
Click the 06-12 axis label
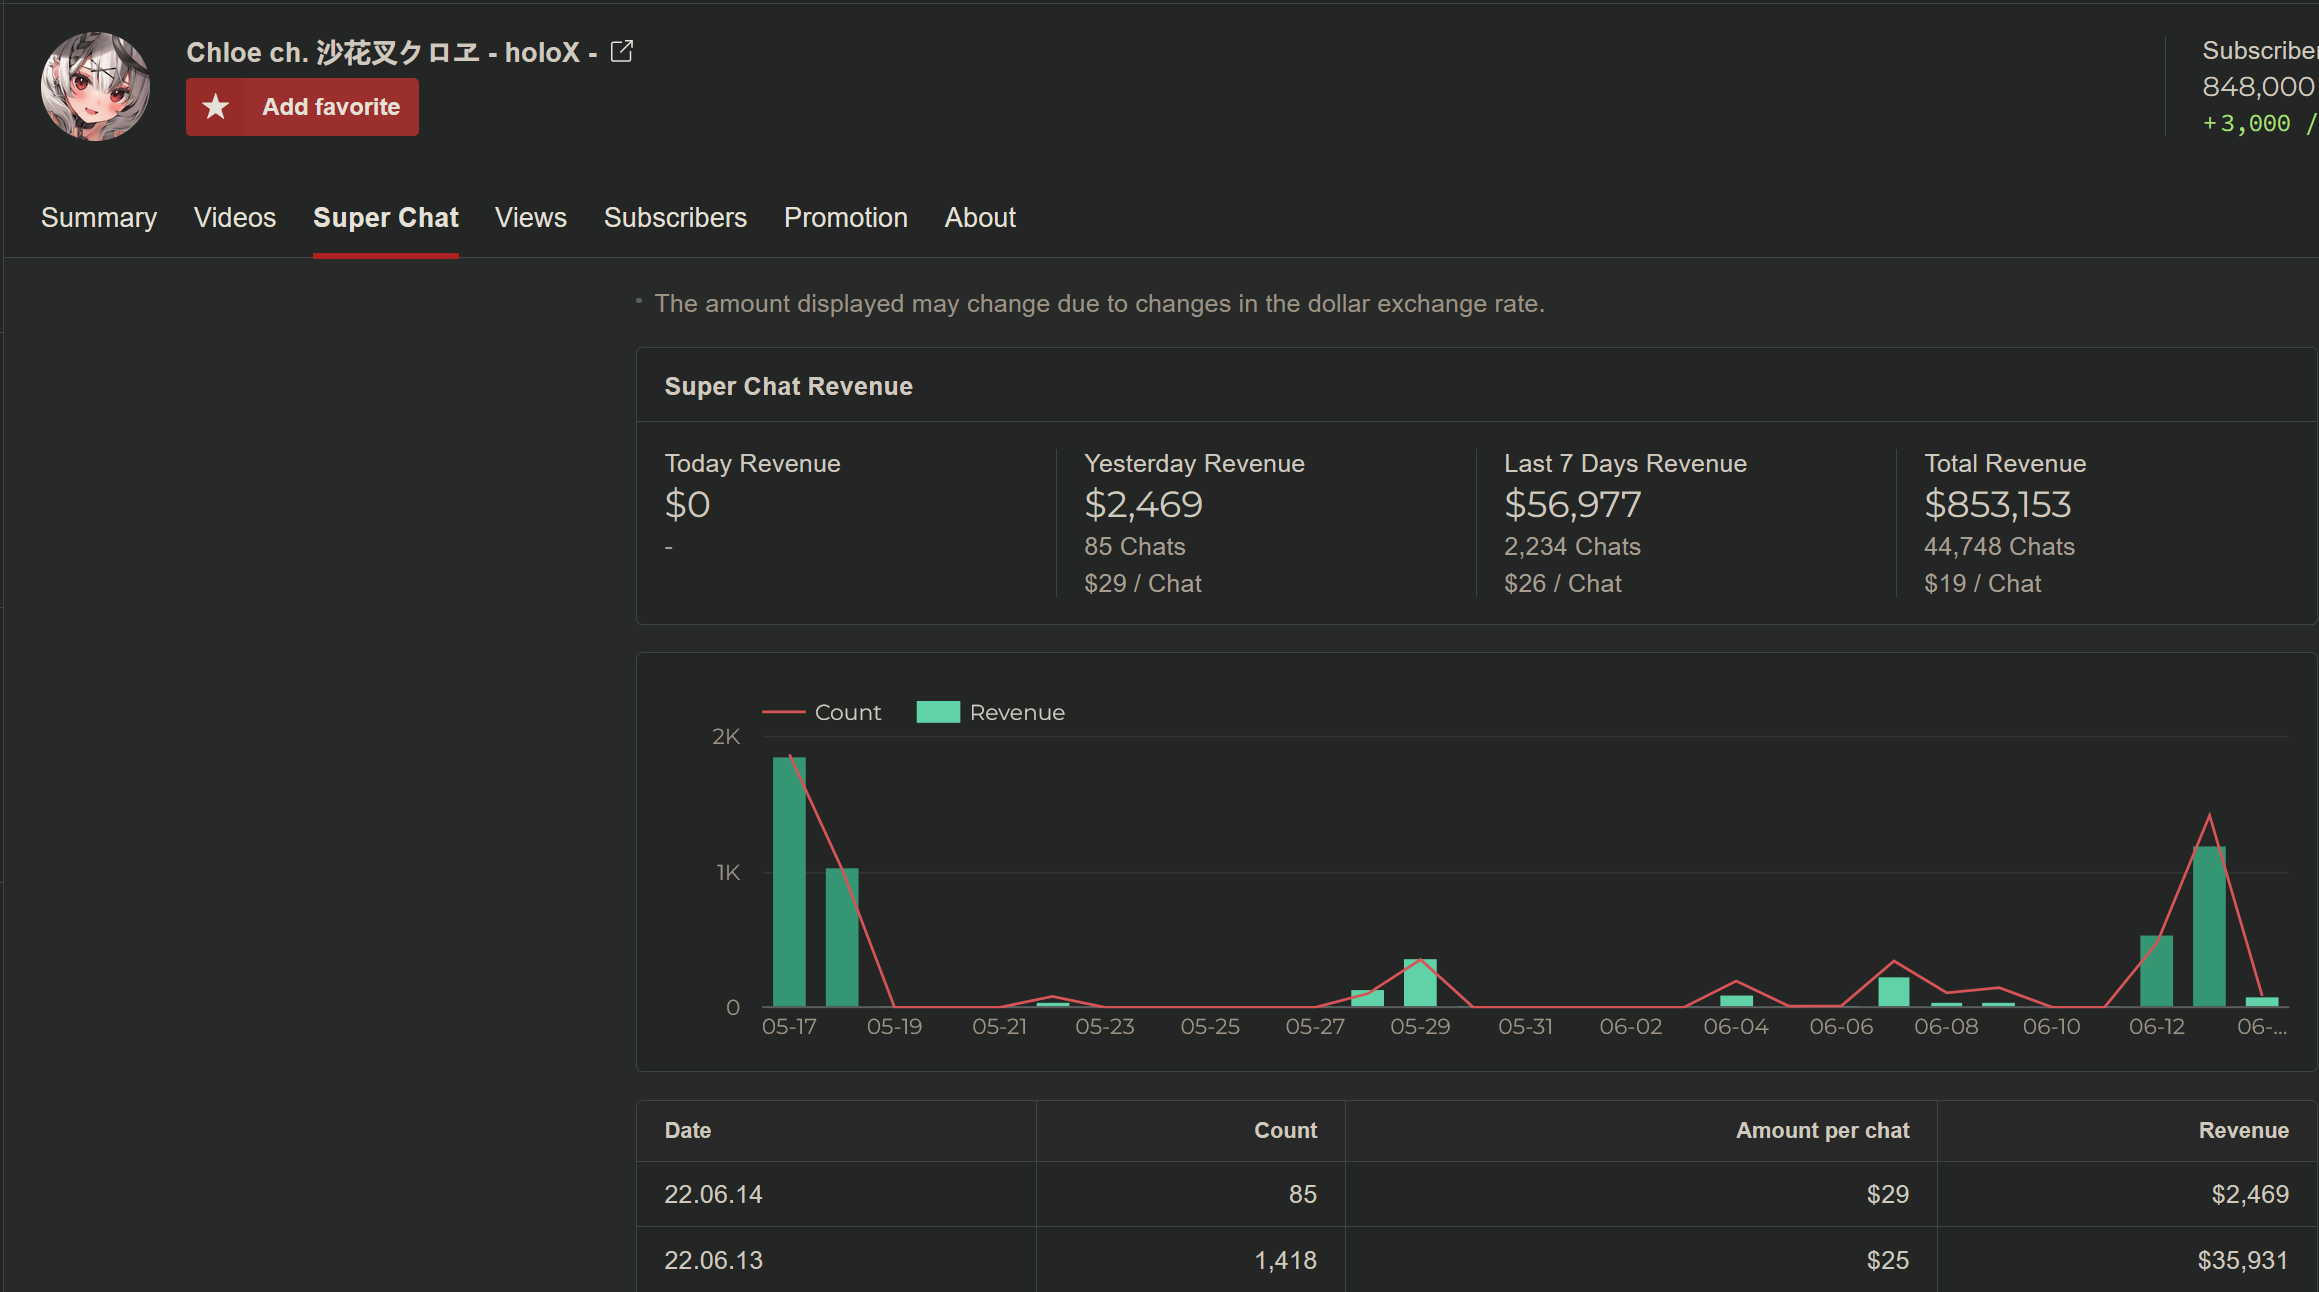pyautogui.click(x=2157, y=1026)
